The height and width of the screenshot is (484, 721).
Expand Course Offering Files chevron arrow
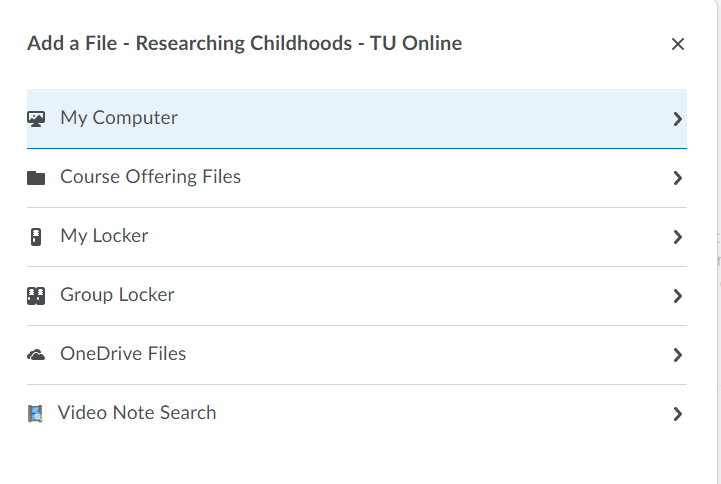pyautogui.click(x=677, y=178)
